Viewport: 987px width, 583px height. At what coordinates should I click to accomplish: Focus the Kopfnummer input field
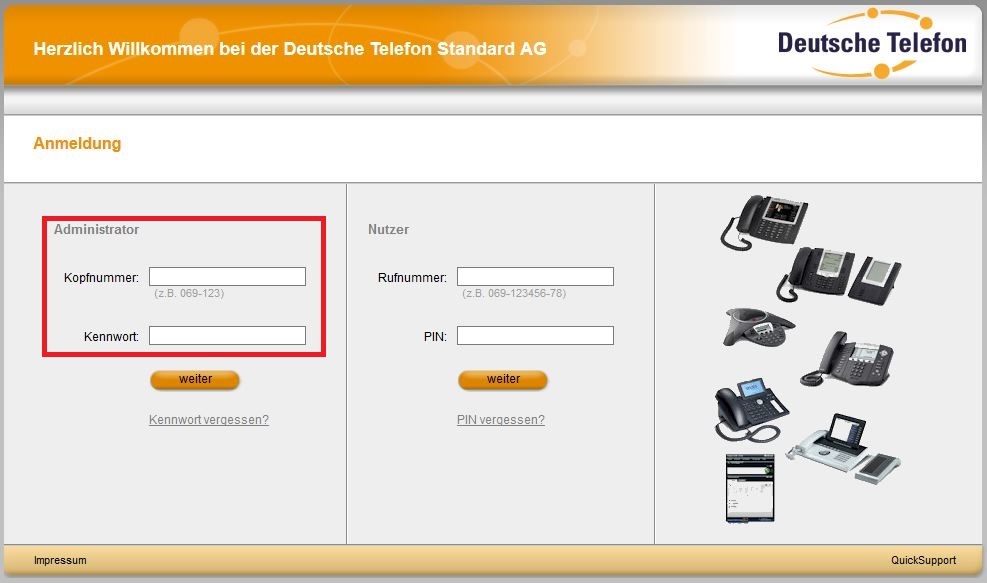[227, 277]
